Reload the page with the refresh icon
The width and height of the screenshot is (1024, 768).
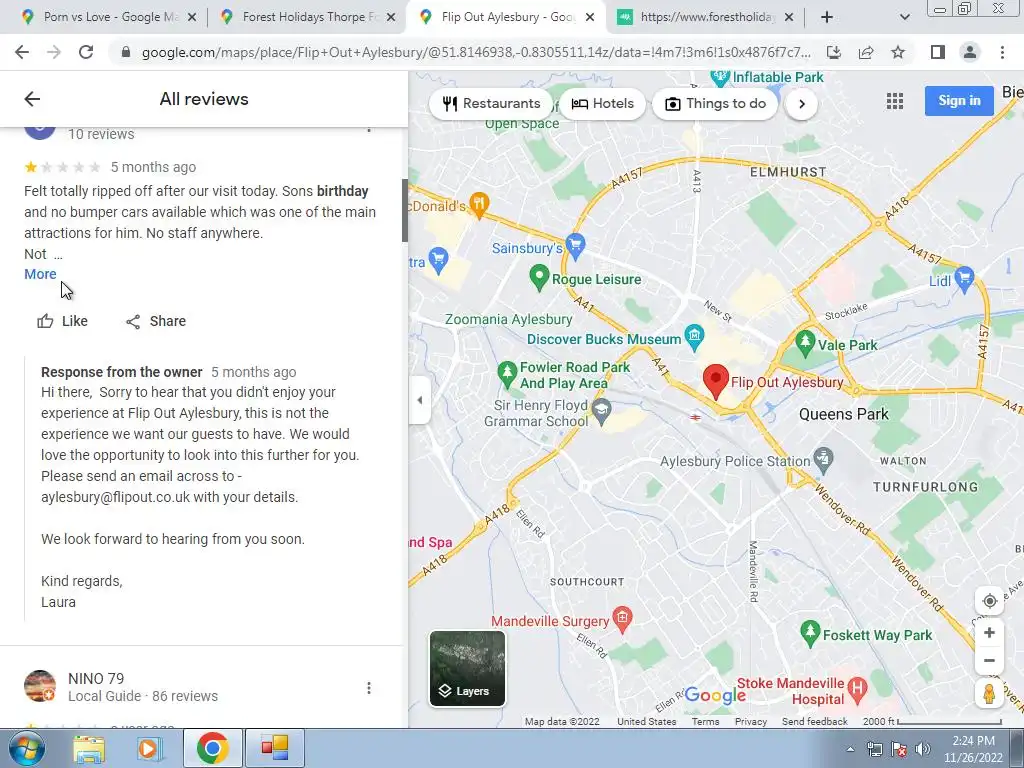tap(86, 52)
